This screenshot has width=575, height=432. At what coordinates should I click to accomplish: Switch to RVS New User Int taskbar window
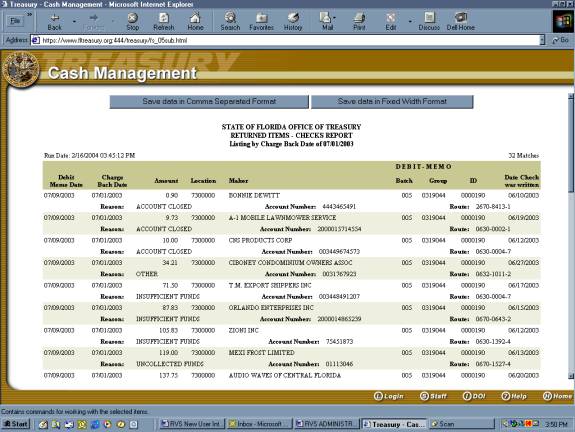click(x=193, y=424)
